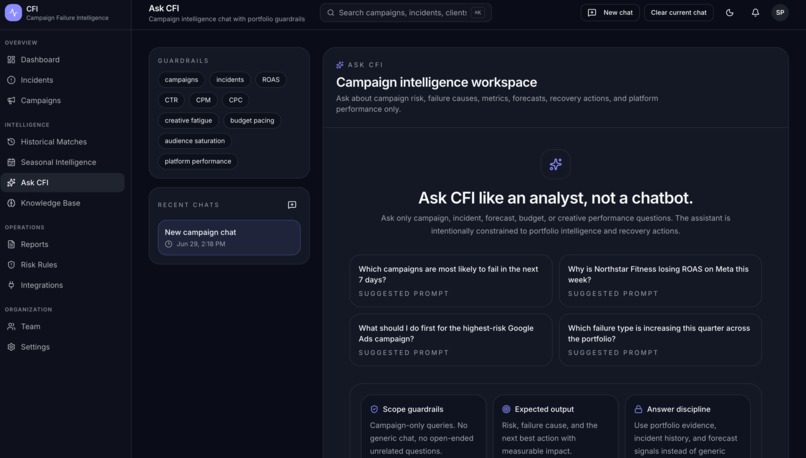Image resolution: width=806 pixels, height=458 pixels.
Task: Start new chat from Recent Chats icon
Action: [292, 205]
